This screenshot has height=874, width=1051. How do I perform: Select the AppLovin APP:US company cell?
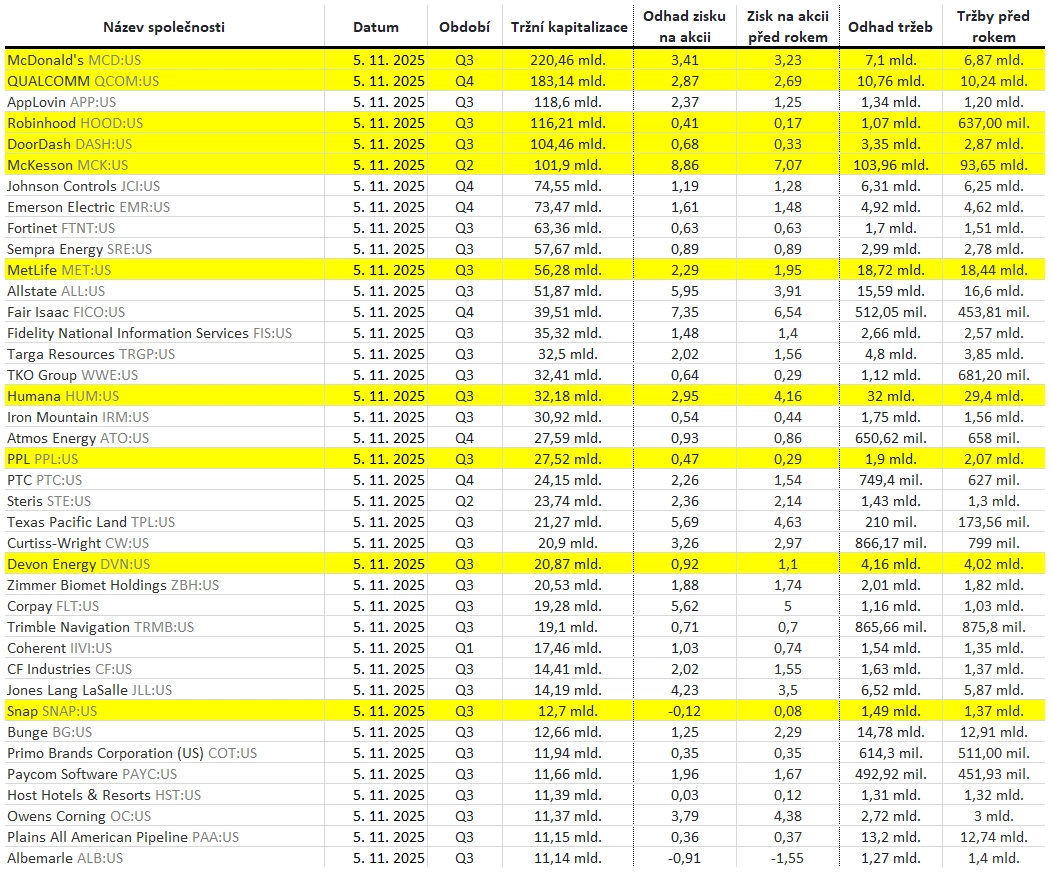coord(62,102)
